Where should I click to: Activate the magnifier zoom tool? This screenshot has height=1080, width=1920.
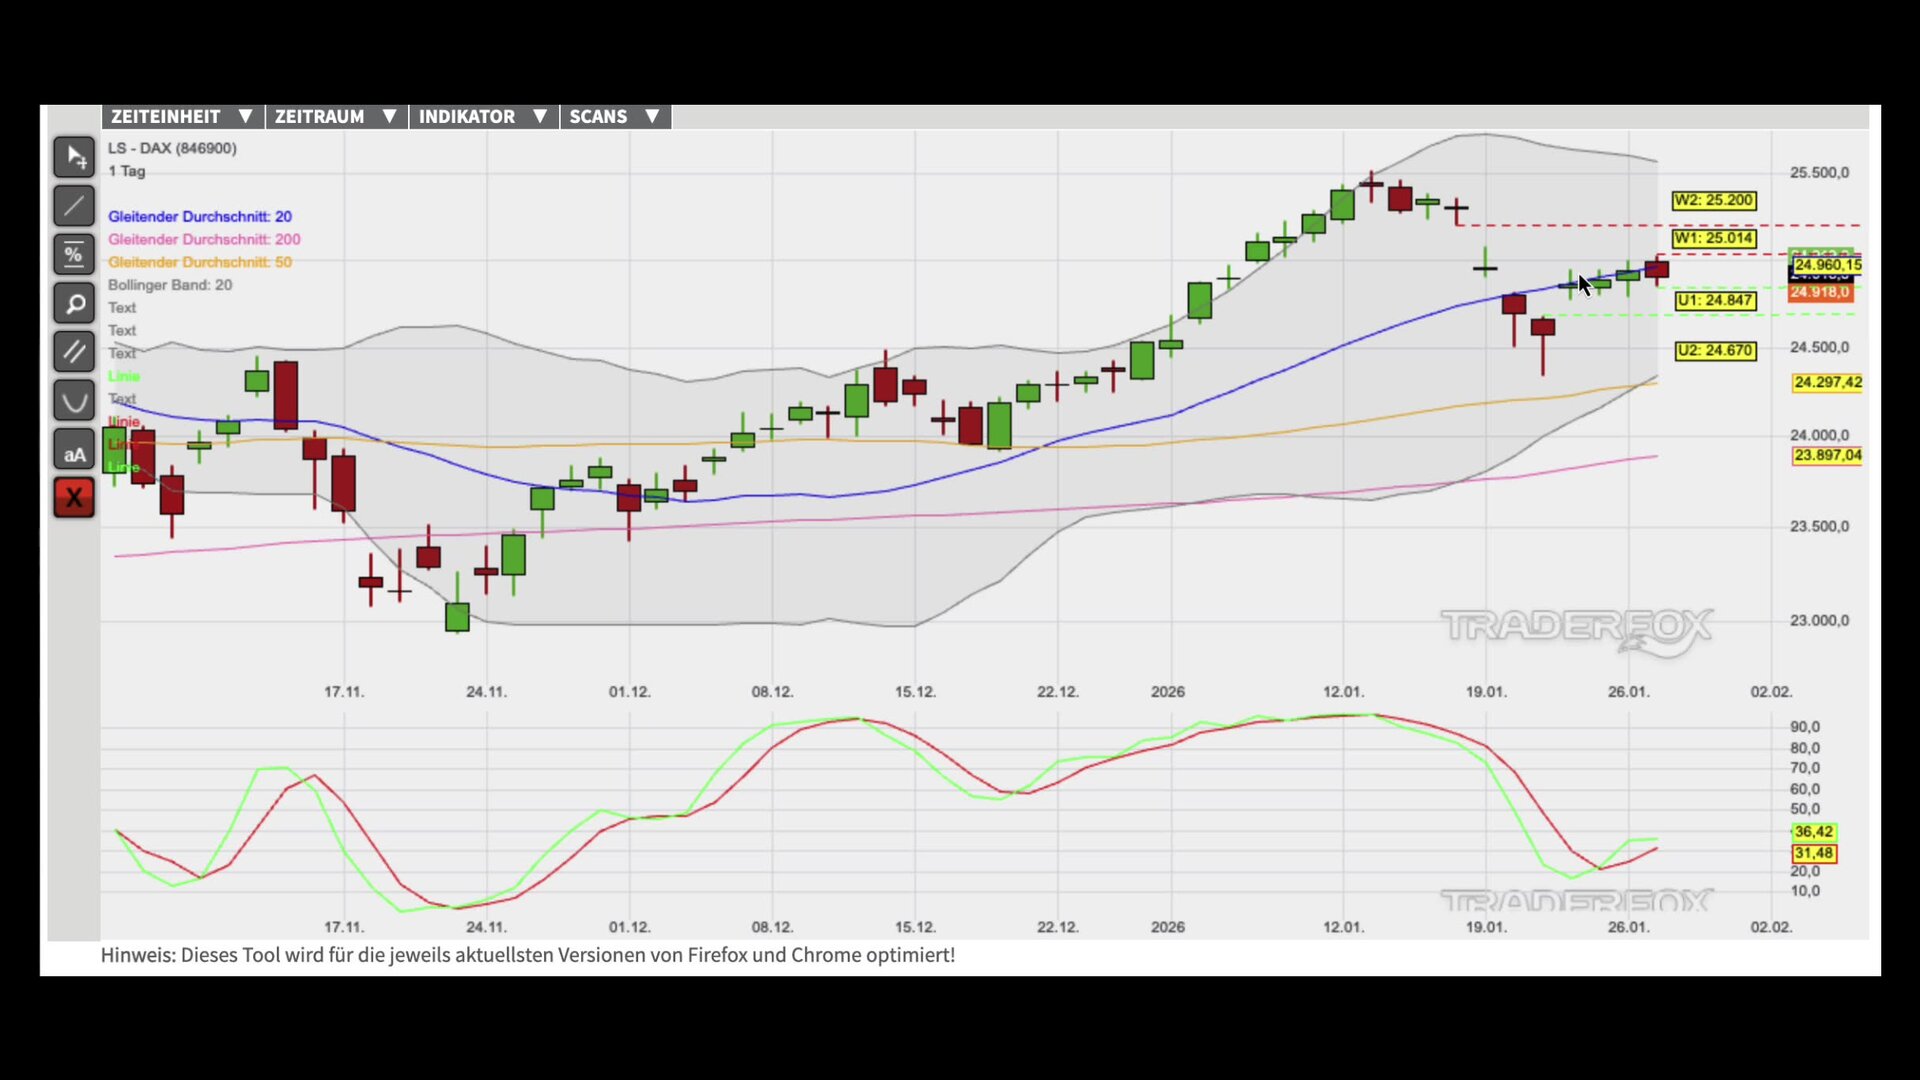(74, 304)
